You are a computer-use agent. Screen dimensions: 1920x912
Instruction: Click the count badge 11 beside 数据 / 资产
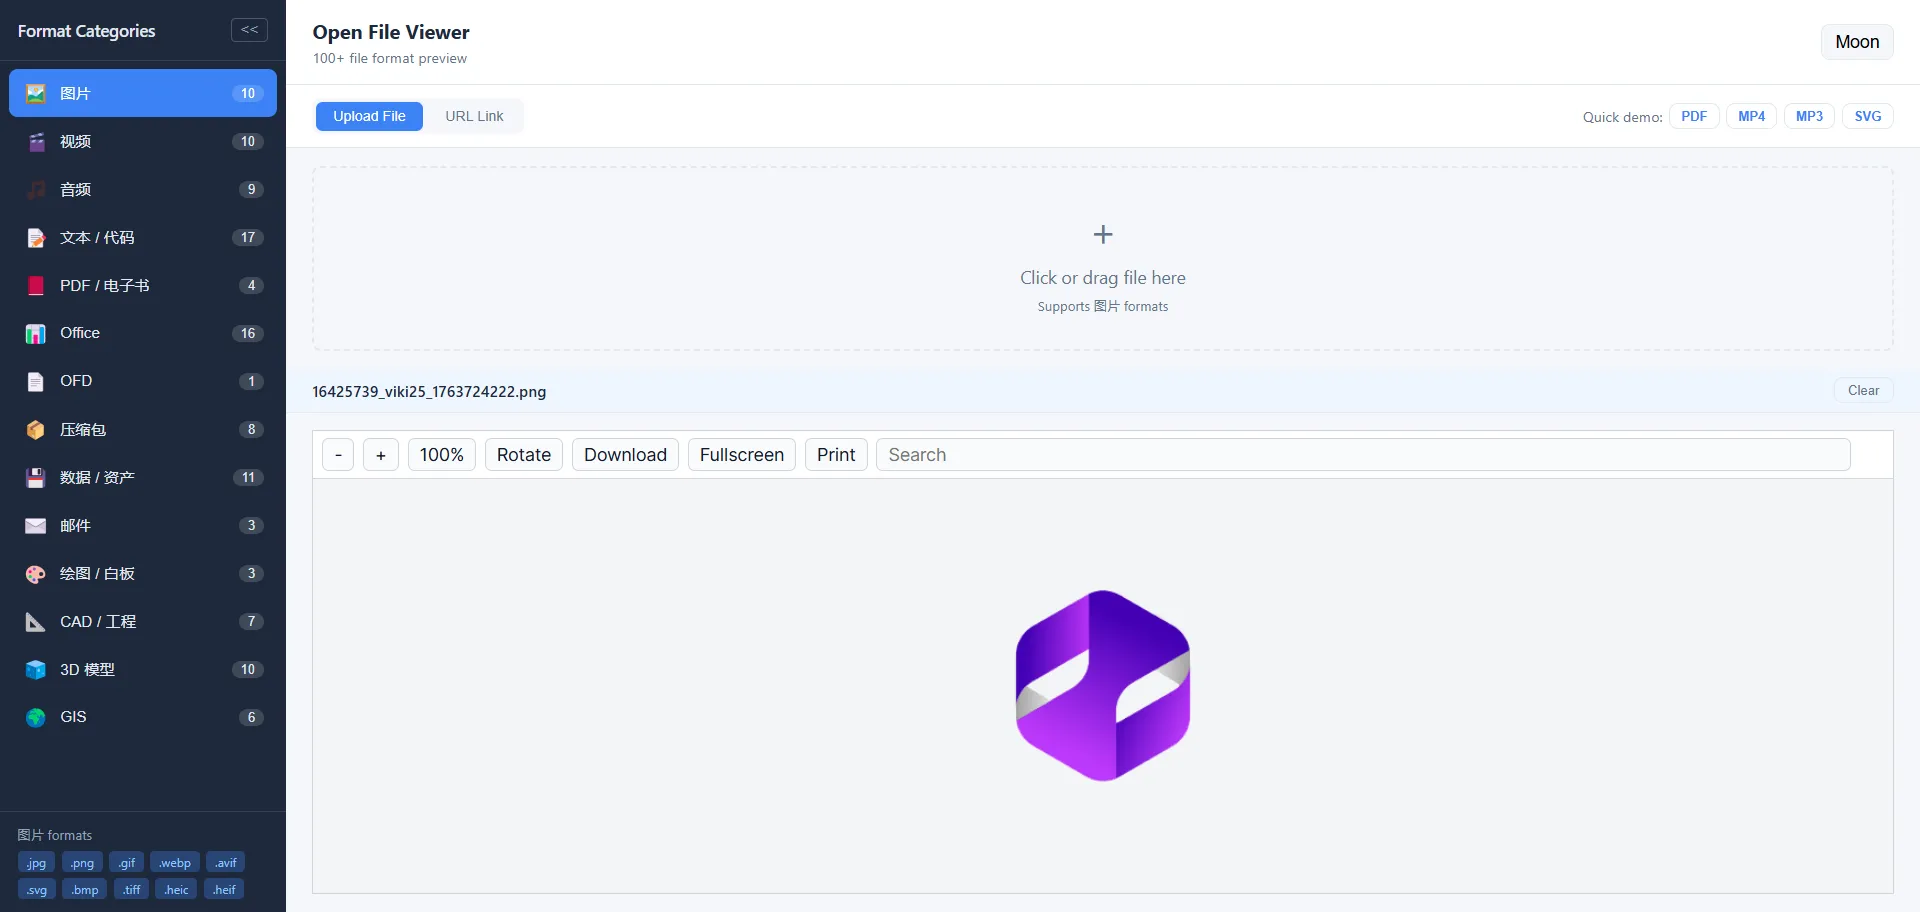248,477
